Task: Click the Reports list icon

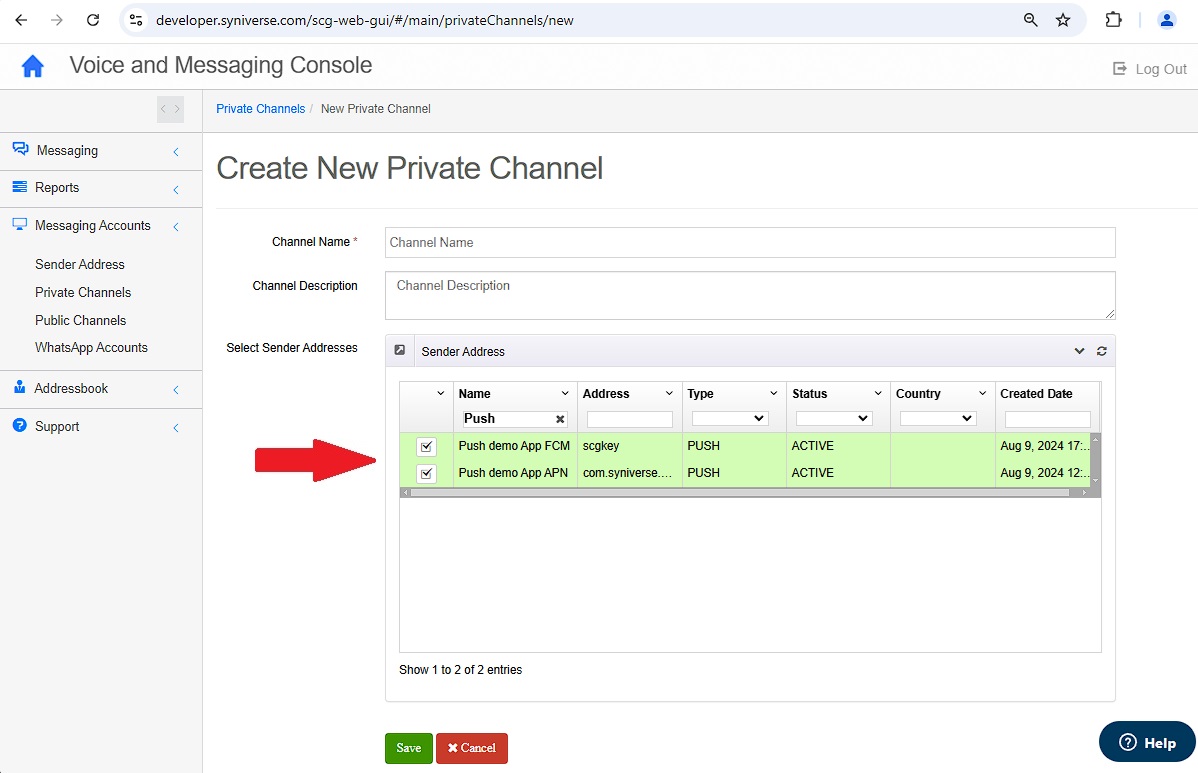Action: [x=20, y=186]
